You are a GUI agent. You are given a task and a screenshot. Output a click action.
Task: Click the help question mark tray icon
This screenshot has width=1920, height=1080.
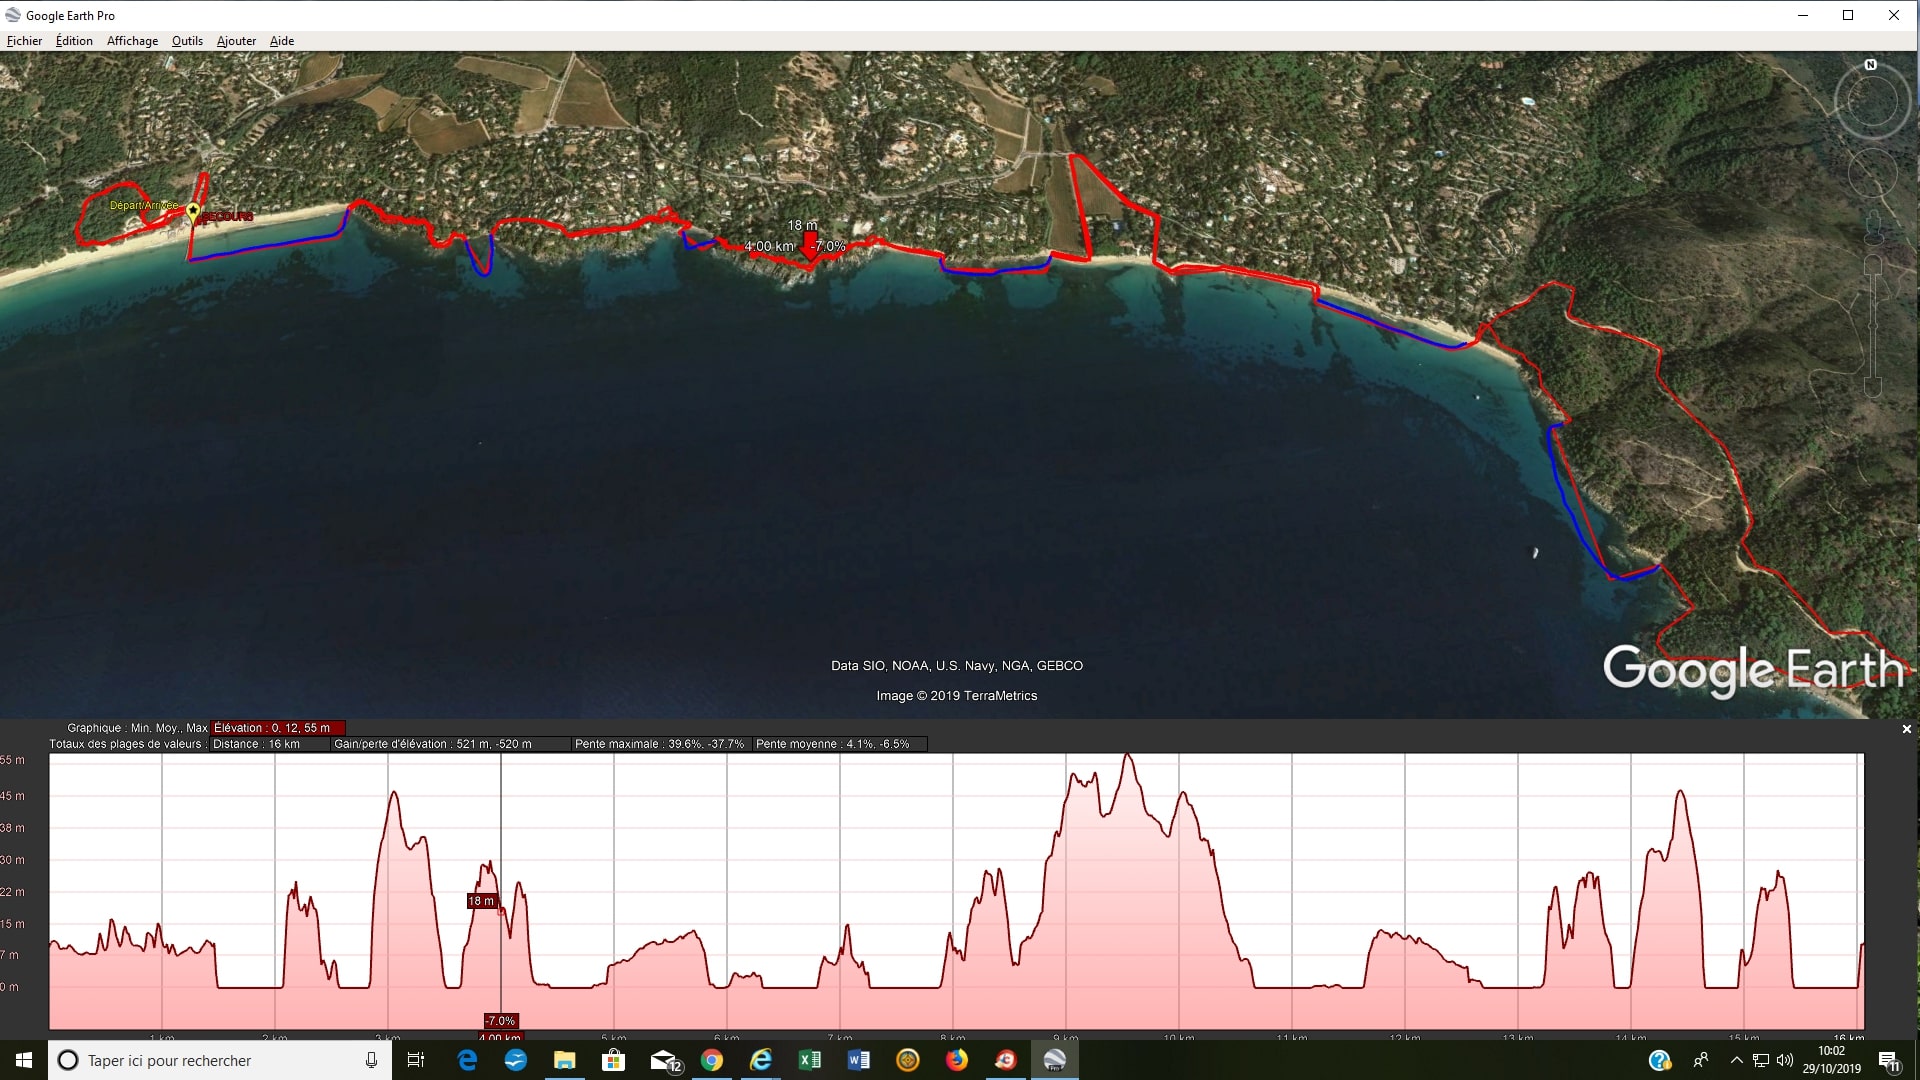1660,1060
